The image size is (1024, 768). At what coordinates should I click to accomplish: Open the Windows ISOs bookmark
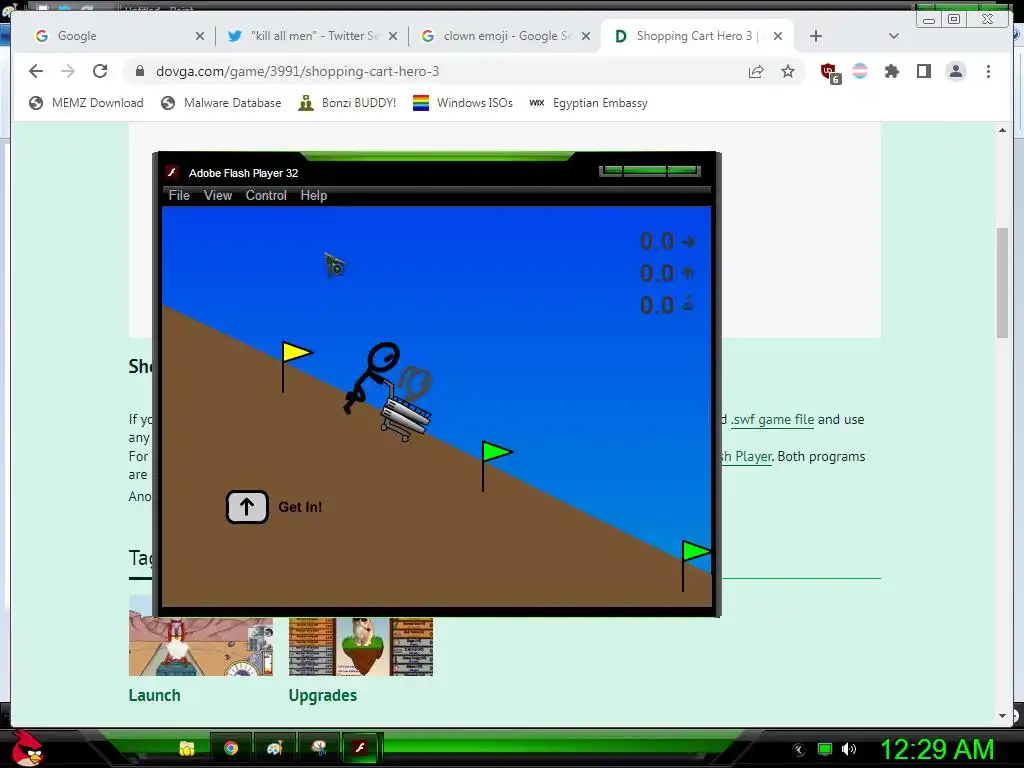[x=463, y=103]
